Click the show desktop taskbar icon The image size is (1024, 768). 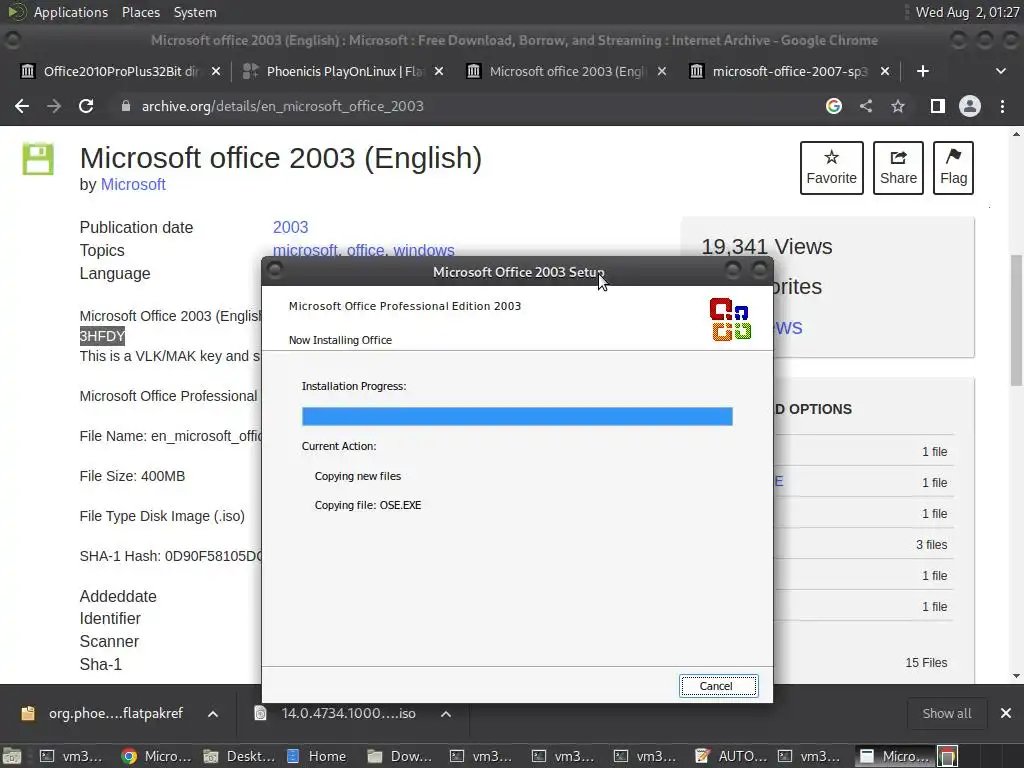(x=12, y=756)
